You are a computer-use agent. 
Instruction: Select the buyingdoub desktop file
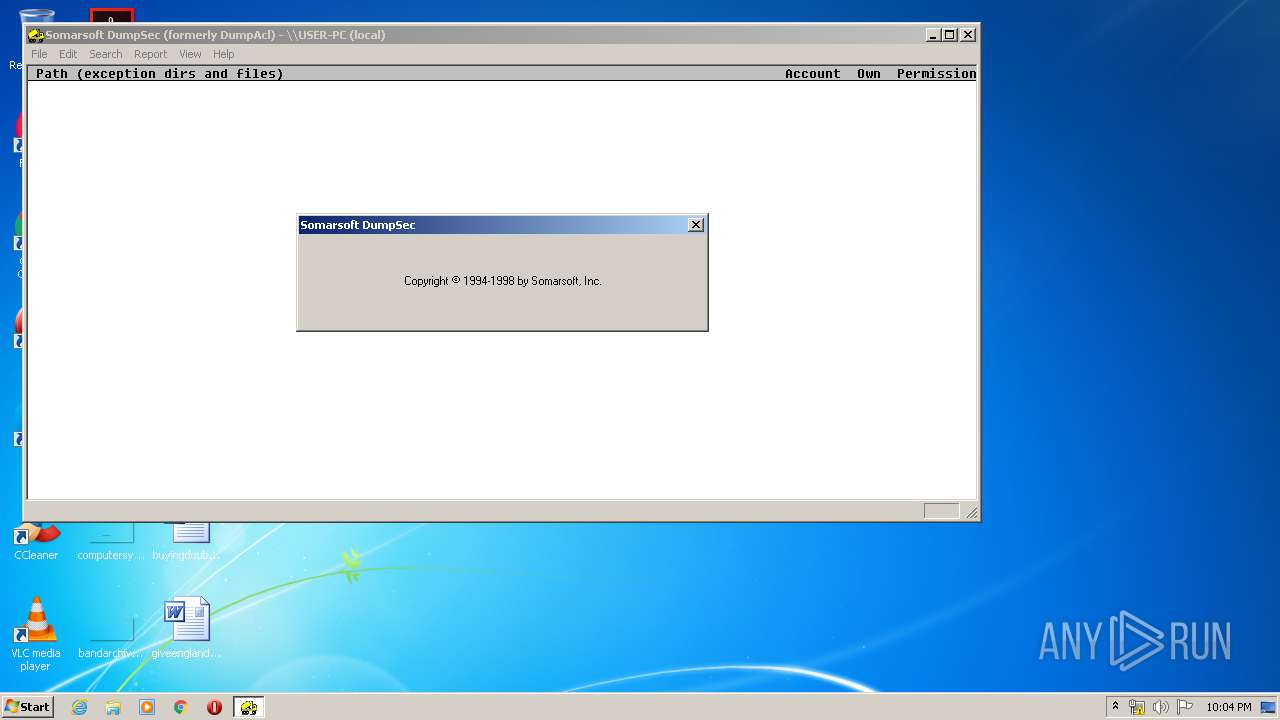187,541
